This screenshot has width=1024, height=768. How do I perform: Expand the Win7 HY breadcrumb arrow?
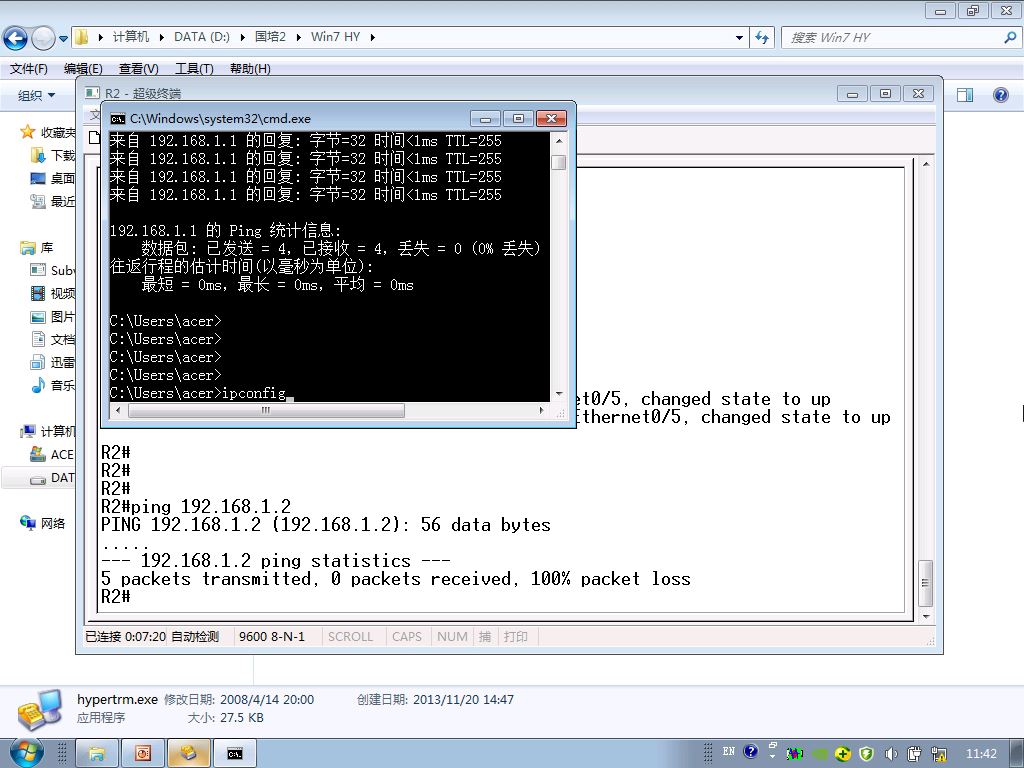pyautogui.click(x=372, y=37)
